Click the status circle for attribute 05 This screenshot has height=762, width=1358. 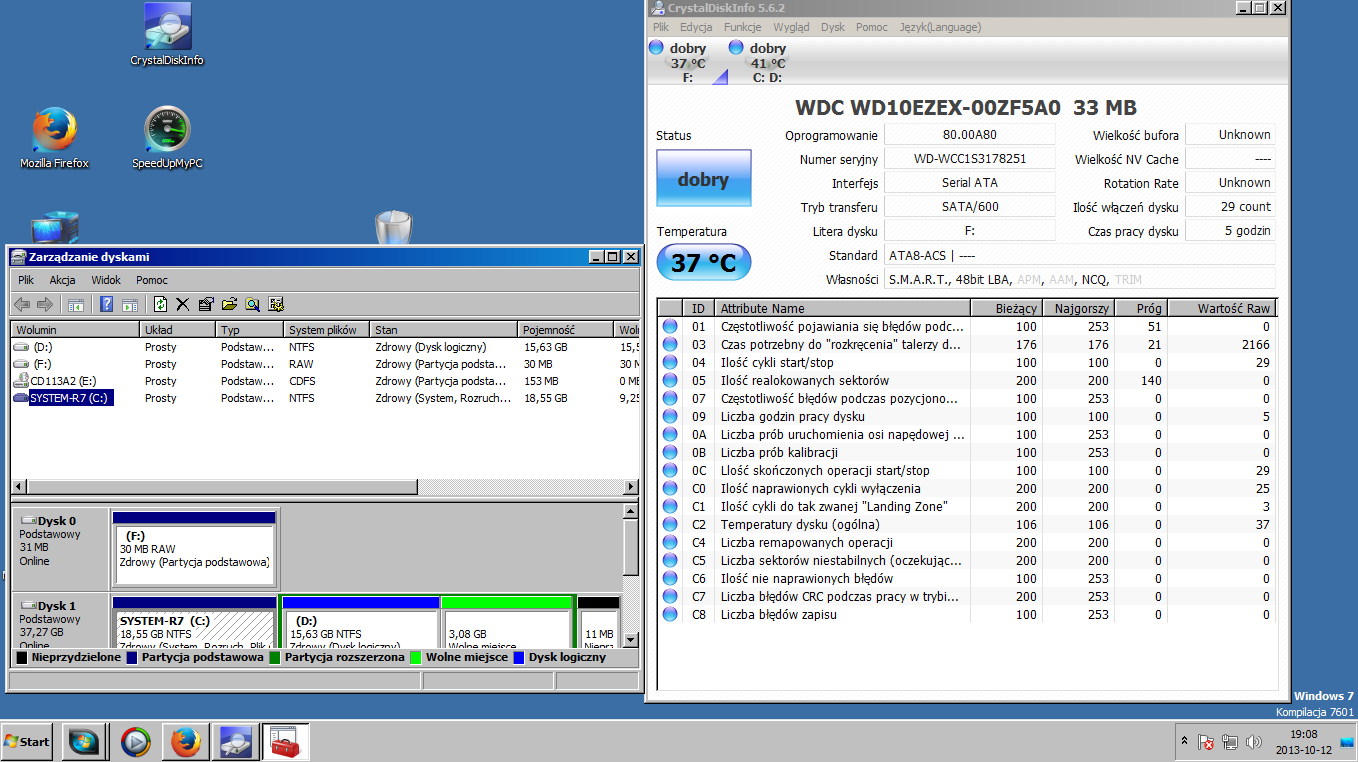coord(669,381)
